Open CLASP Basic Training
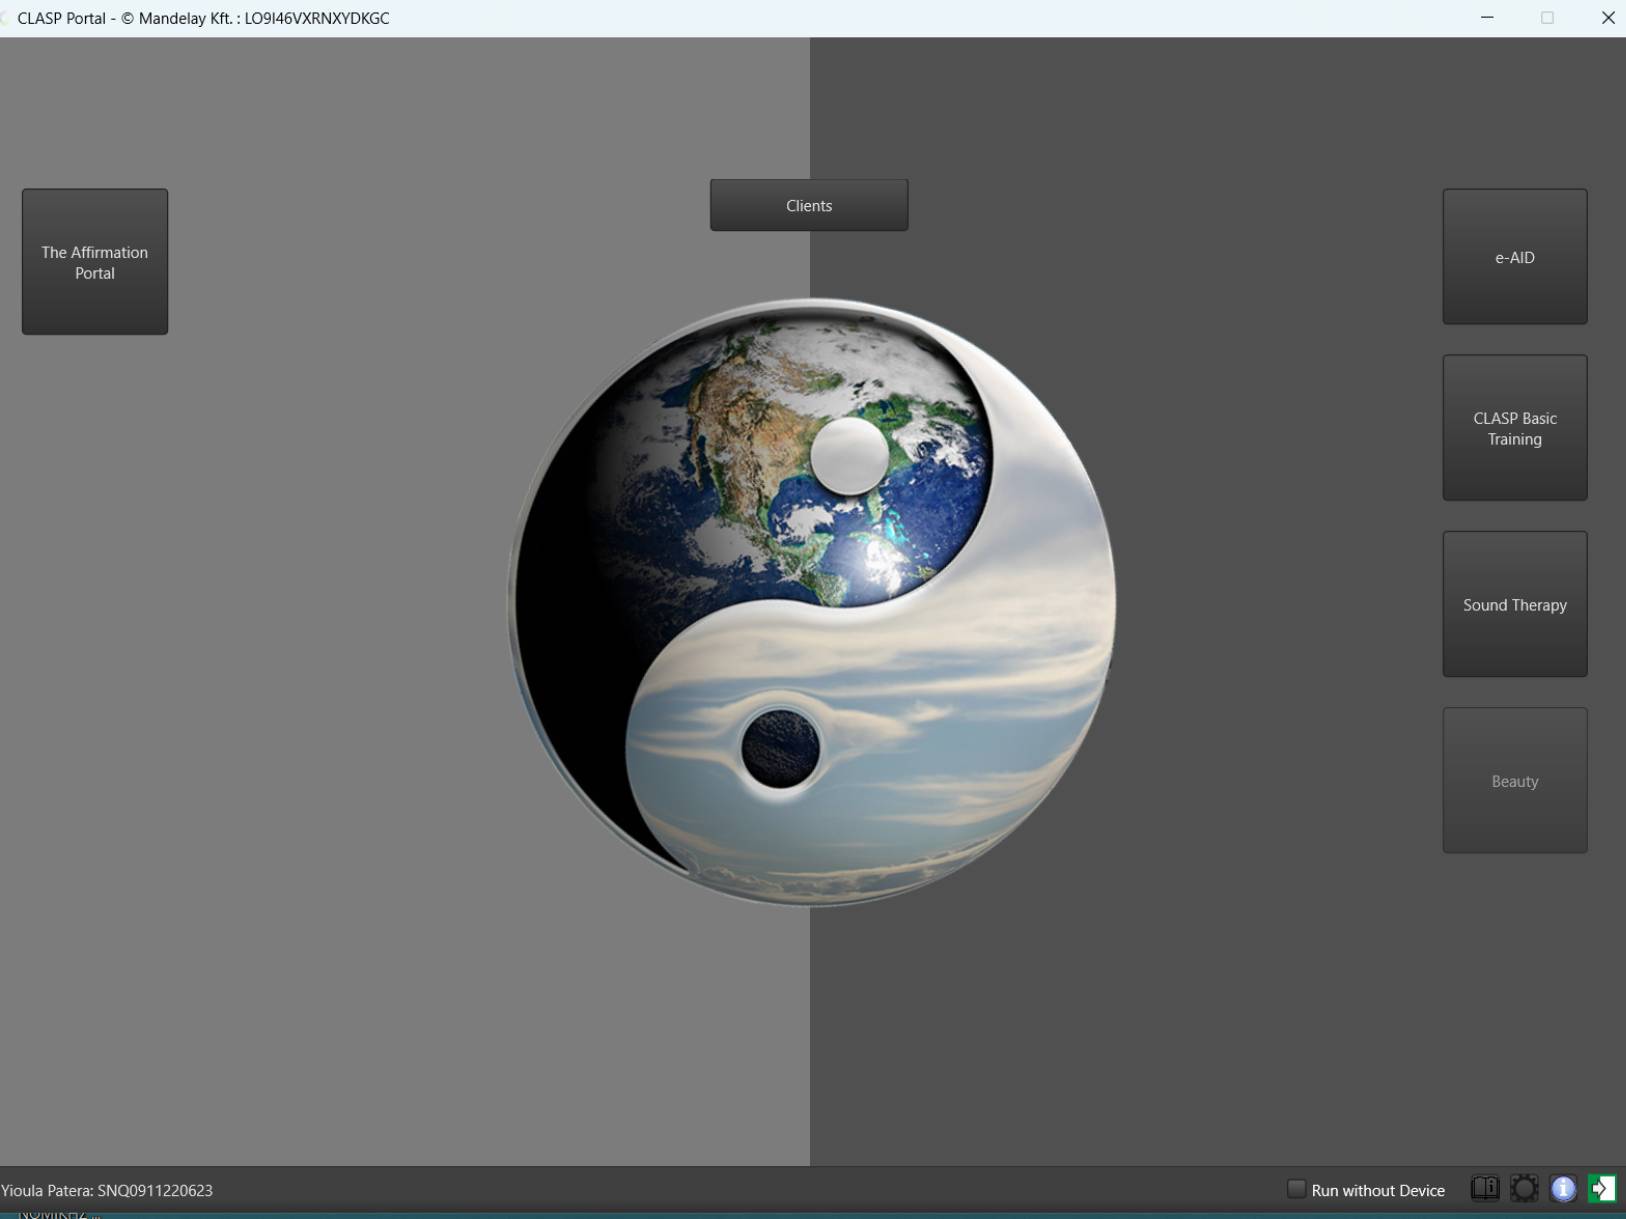The height and width of the screenshot is (1219, 1626). (1514, 428)
